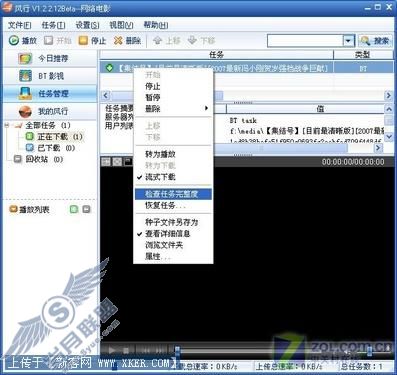Select the 任务管理 sidebar section
Viewport: 397px width, 375px height.
[x=51, y=94]
